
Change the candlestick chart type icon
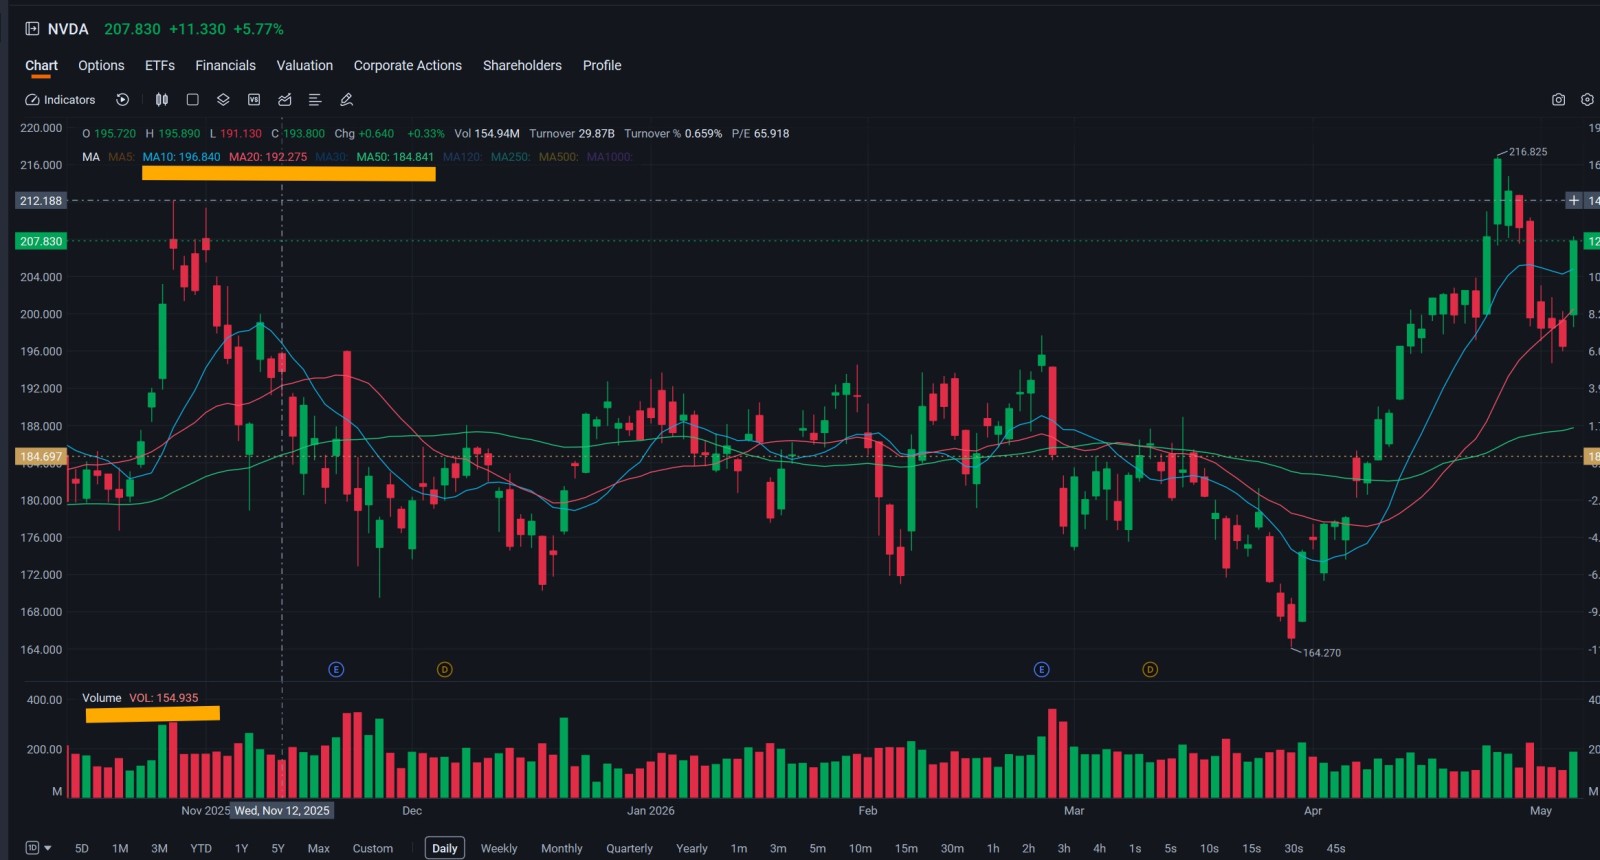[x=162, y=100]
